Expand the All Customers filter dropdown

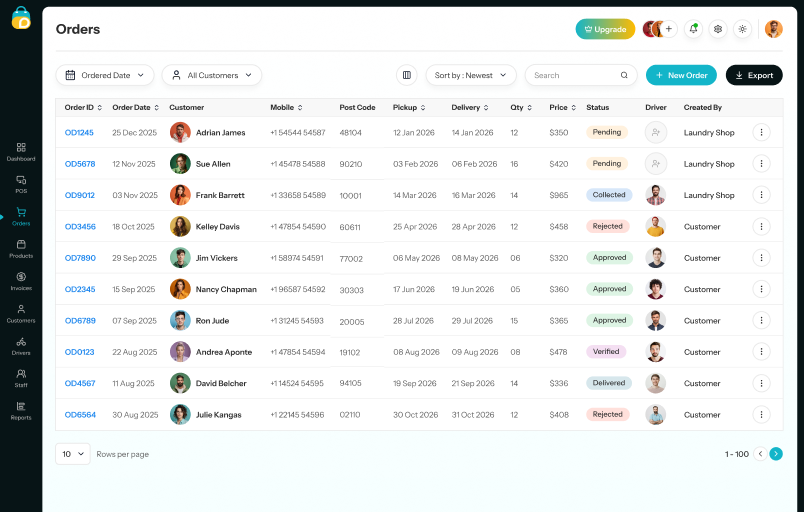pos(212,75)
